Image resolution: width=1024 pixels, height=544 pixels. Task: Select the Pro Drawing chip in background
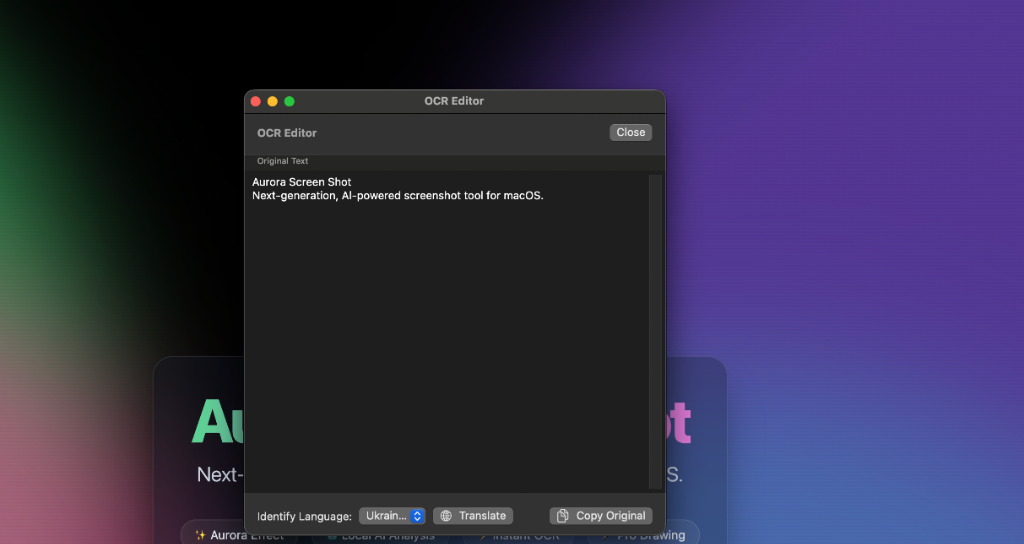click(x=650, y=536)
